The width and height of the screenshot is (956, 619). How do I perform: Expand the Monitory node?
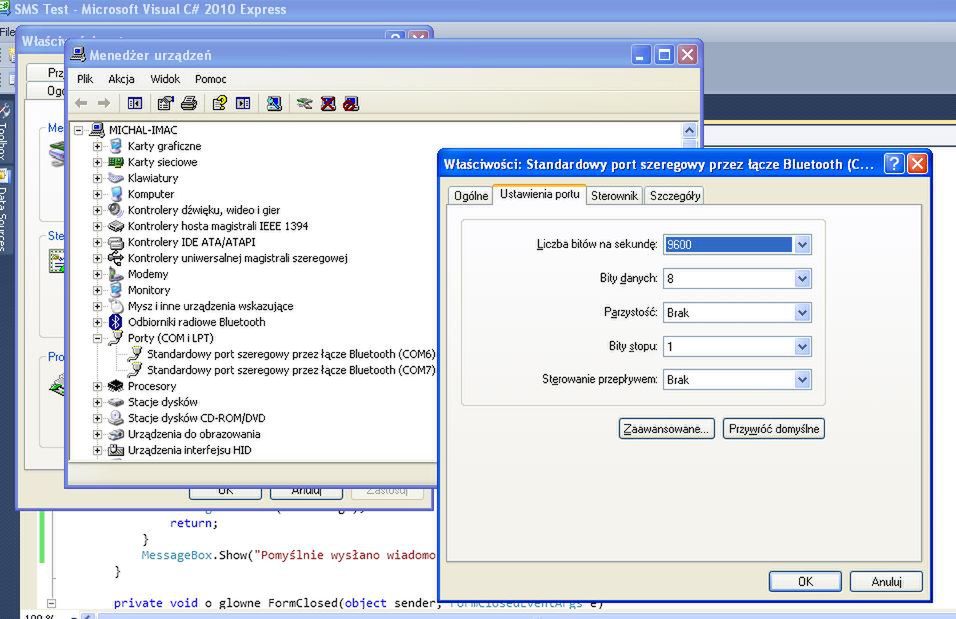[x=98, y=290]
